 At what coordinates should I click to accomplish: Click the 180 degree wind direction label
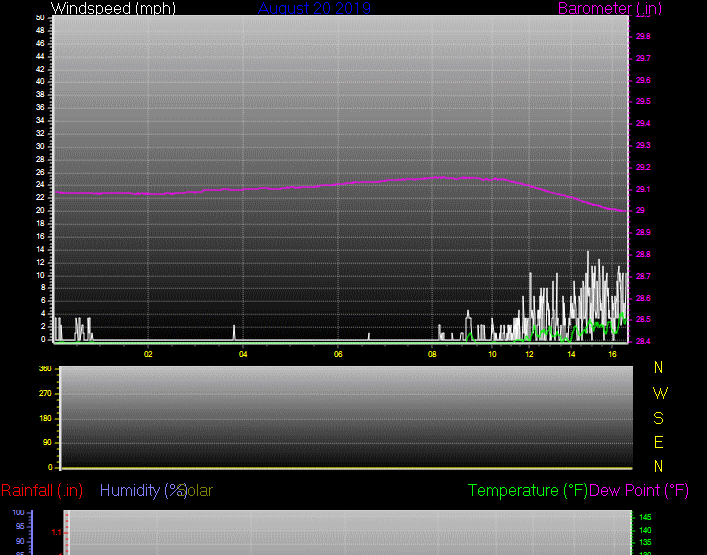[45, 419]
